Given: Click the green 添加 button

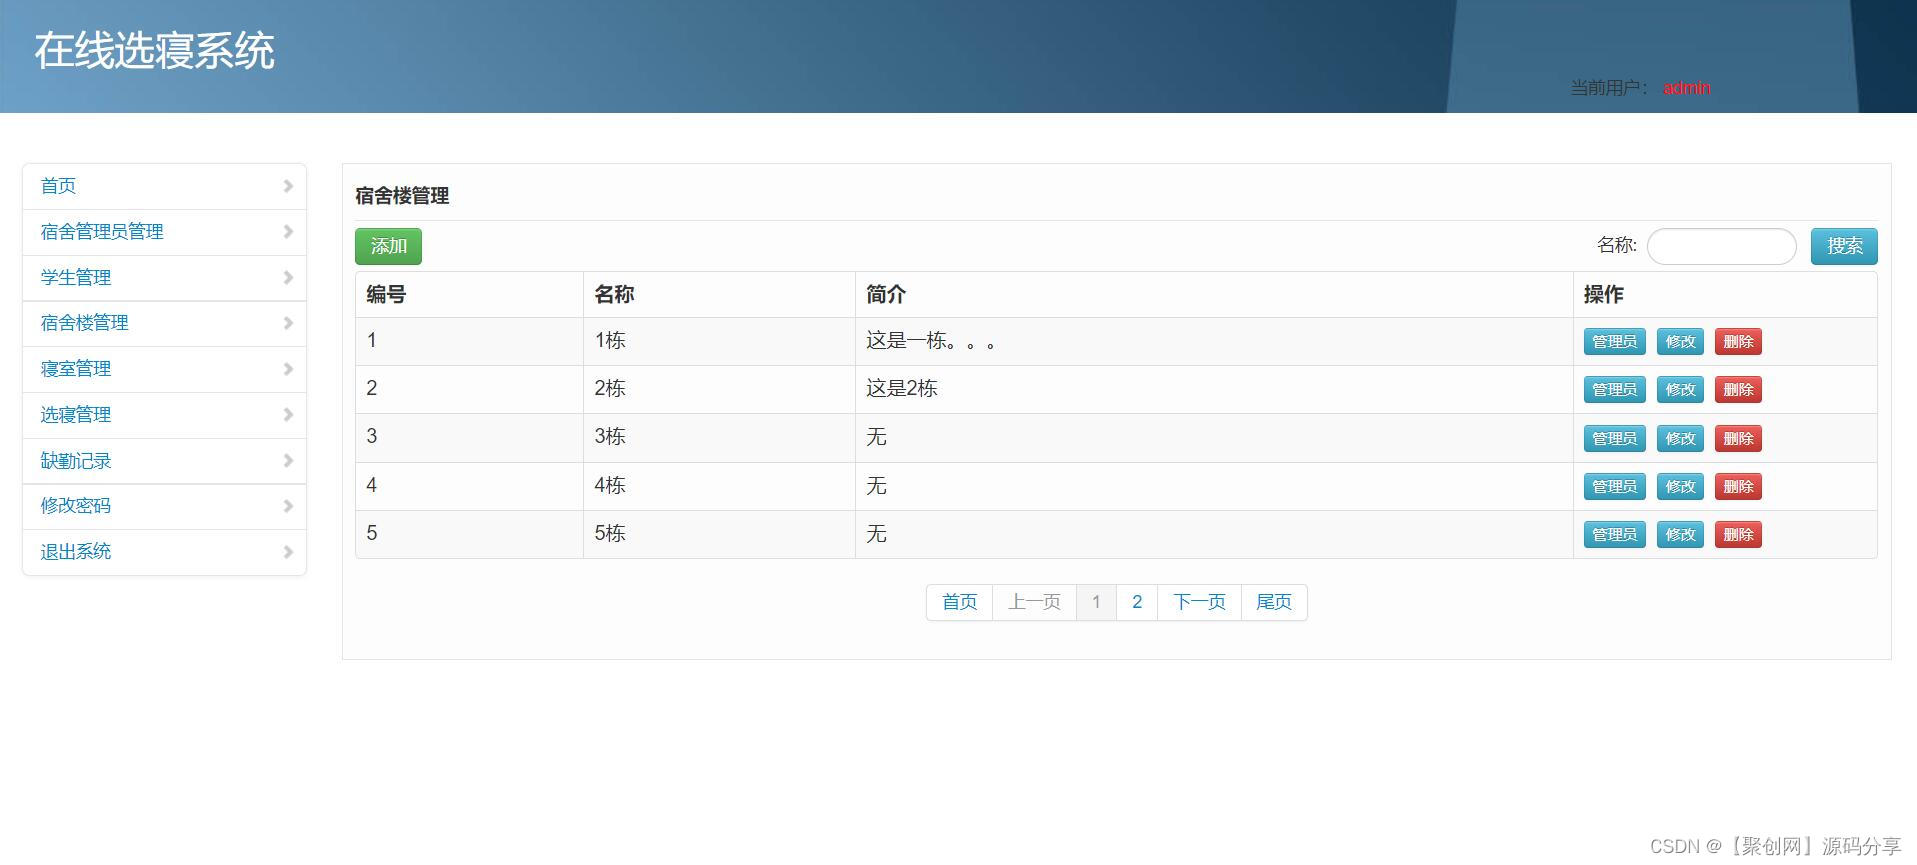Looking at the screenshot, I should [388, 246].
